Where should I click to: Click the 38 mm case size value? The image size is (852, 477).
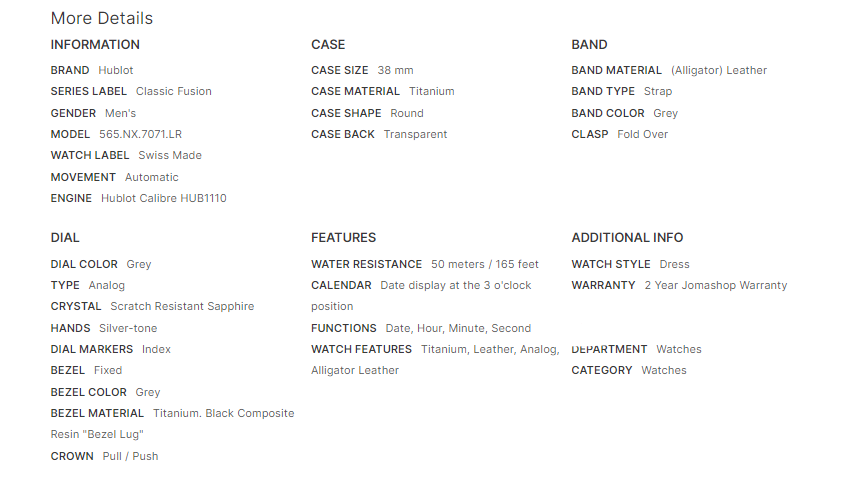click(395, 70)
